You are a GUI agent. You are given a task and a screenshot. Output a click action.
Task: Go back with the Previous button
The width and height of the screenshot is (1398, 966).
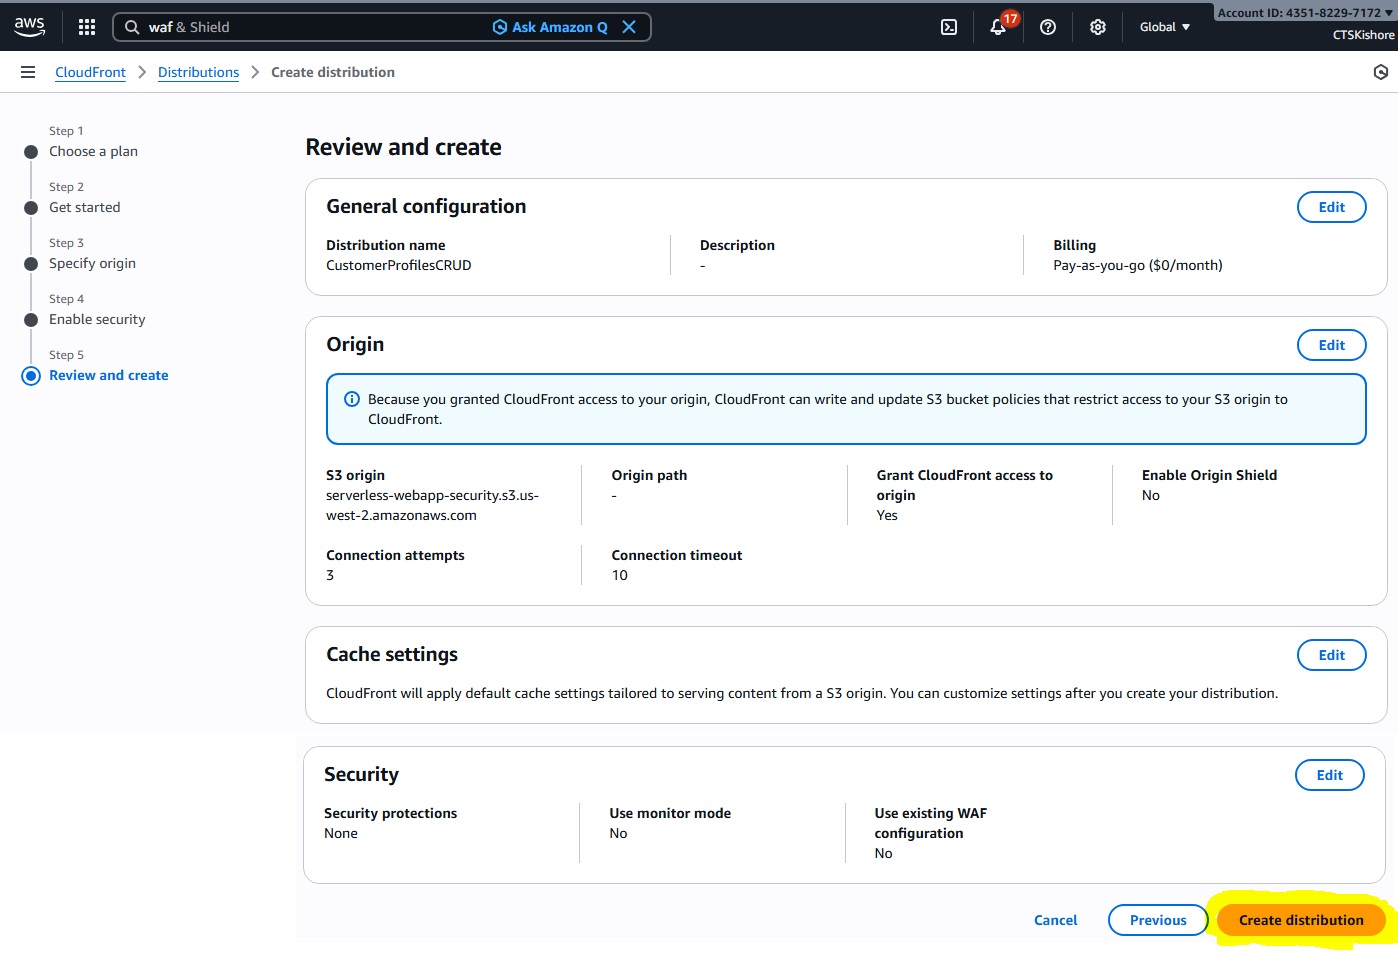coord(1158,920)
